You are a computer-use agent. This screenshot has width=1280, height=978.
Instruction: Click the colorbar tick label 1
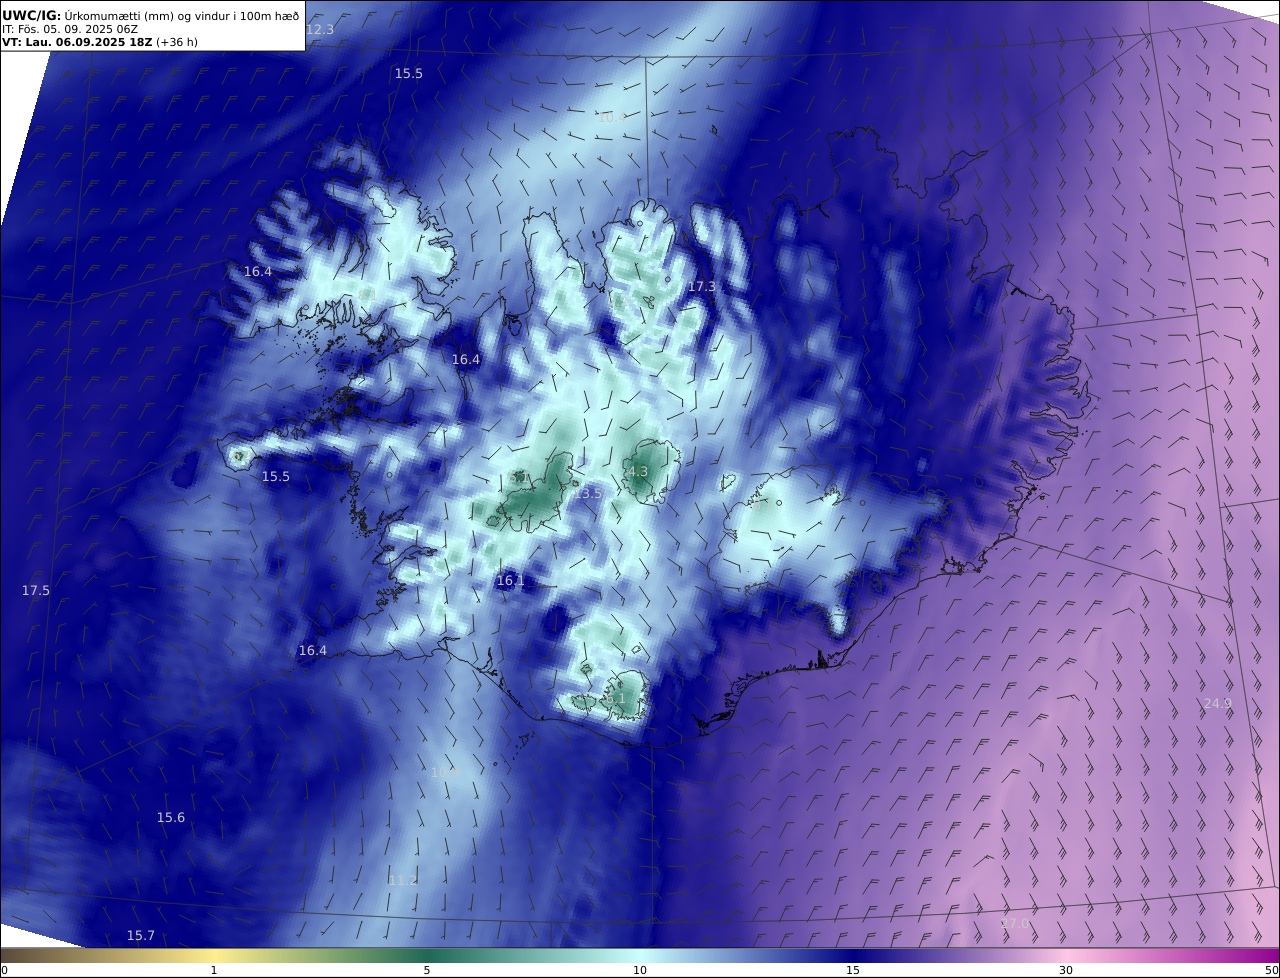click(x=214, y=971)
